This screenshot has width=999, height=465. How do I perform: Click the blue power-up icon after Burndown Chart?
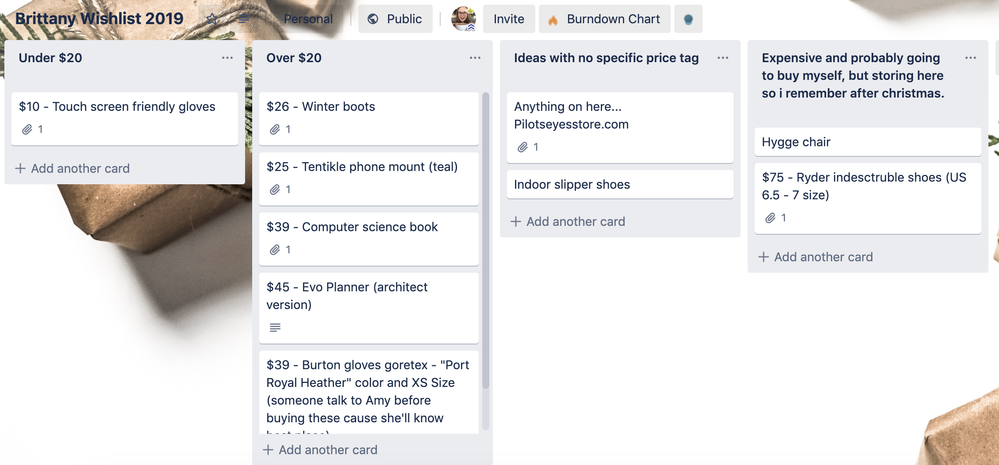click(688, 19)
